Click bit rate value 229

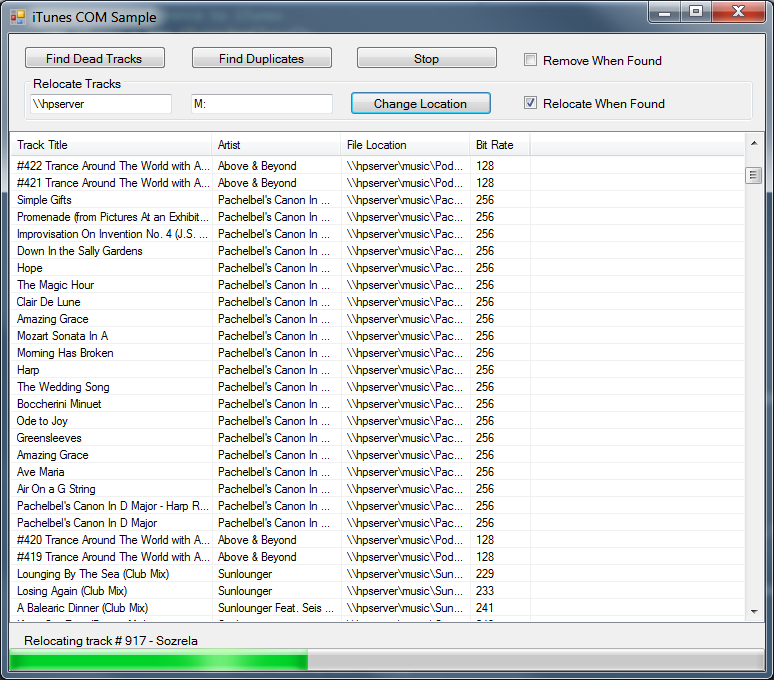(485, 574)
